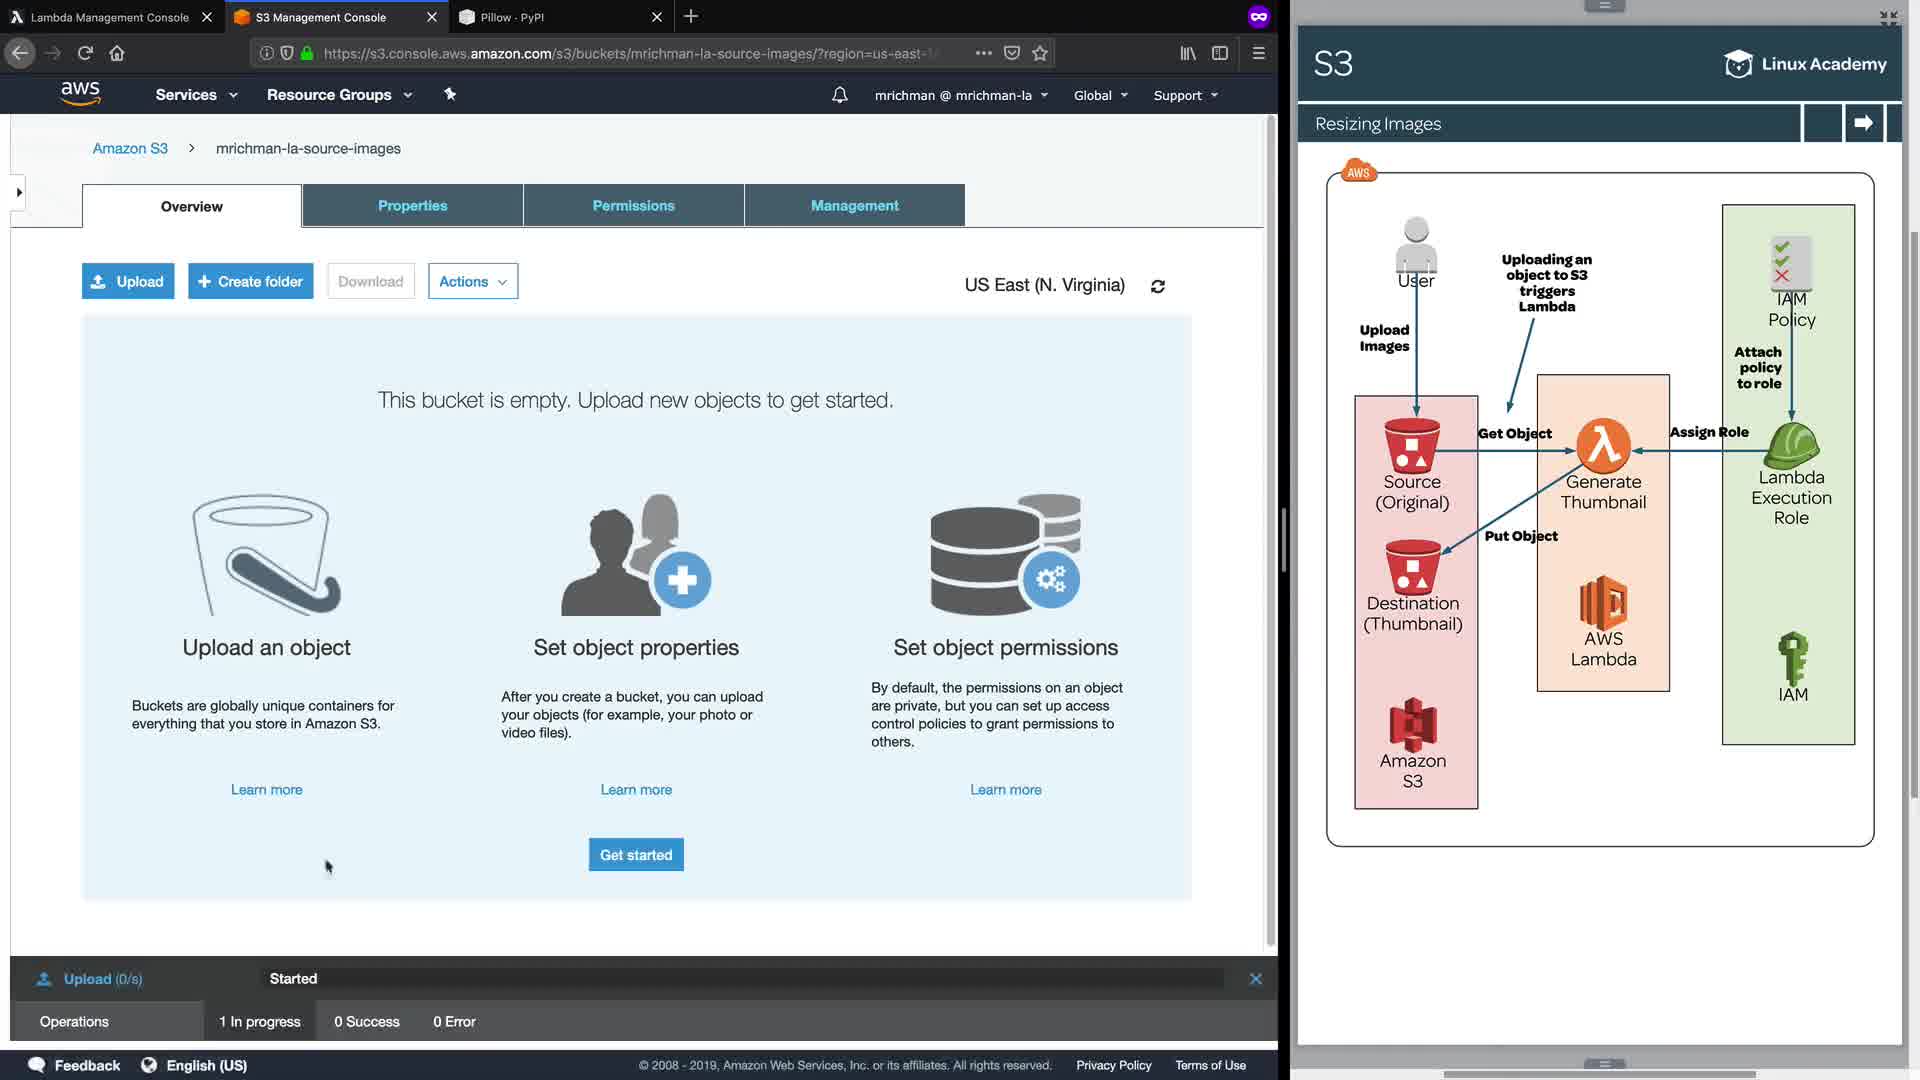Viewport: 1920px width, 1080px height.
Task: Go to next slide arrow icon
Action: pyautogui.click(x=1863, y=123)
